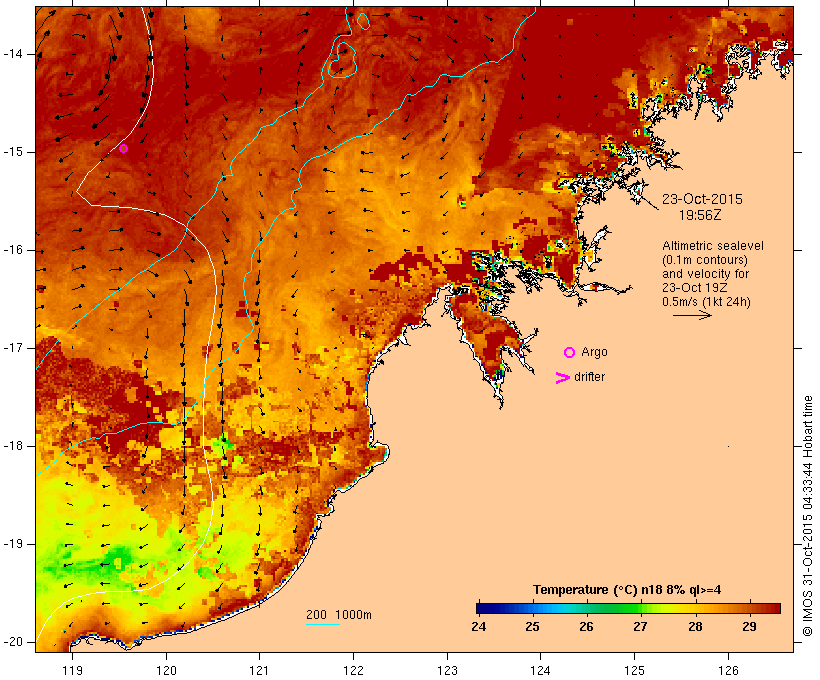Click the velocity scale arrow under the 0.5m/s label
820x680 pixels.
[x=692, y=315]
